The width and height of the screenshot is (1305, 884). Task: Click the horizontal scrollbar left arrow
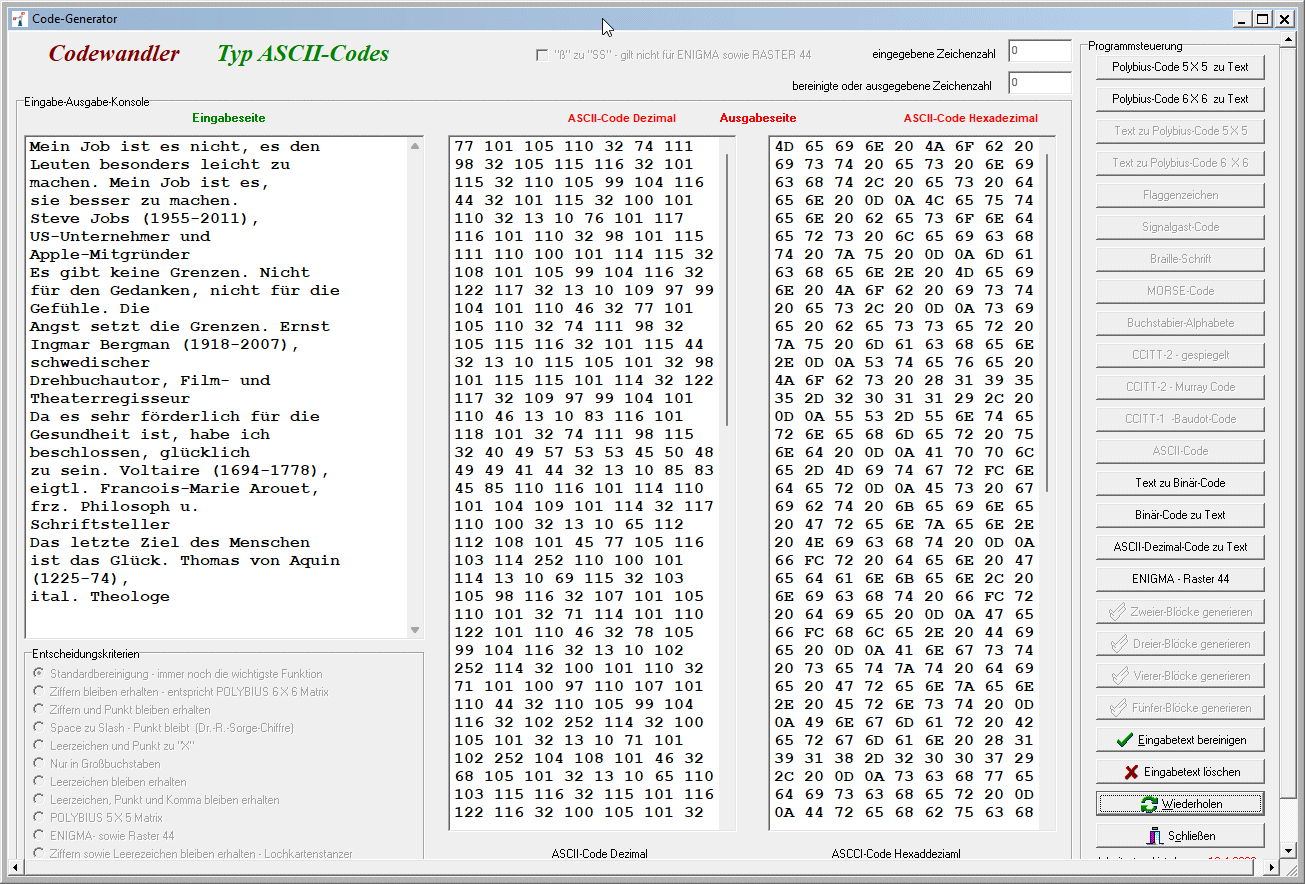click(x=16, y=867)
